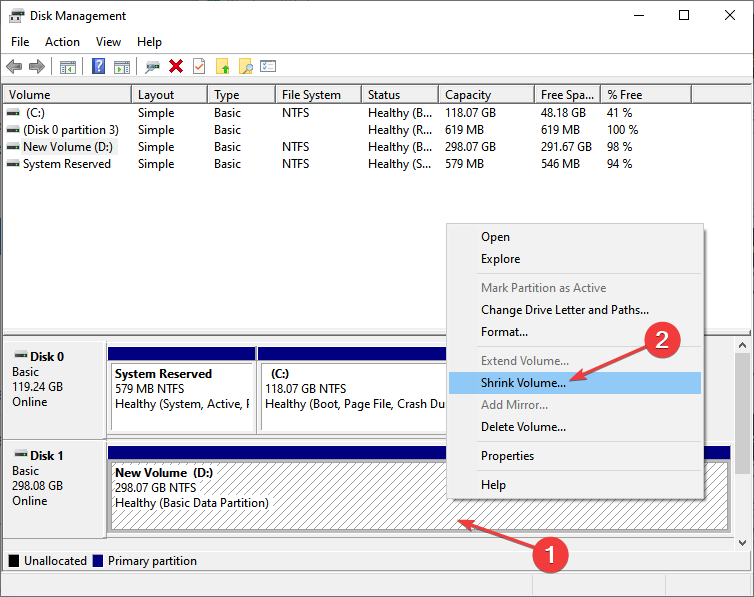Screen dimensions: 754x597
Task: Click the Disk 1 drive icon in graphical view
Action: click(x=21, y=454)
